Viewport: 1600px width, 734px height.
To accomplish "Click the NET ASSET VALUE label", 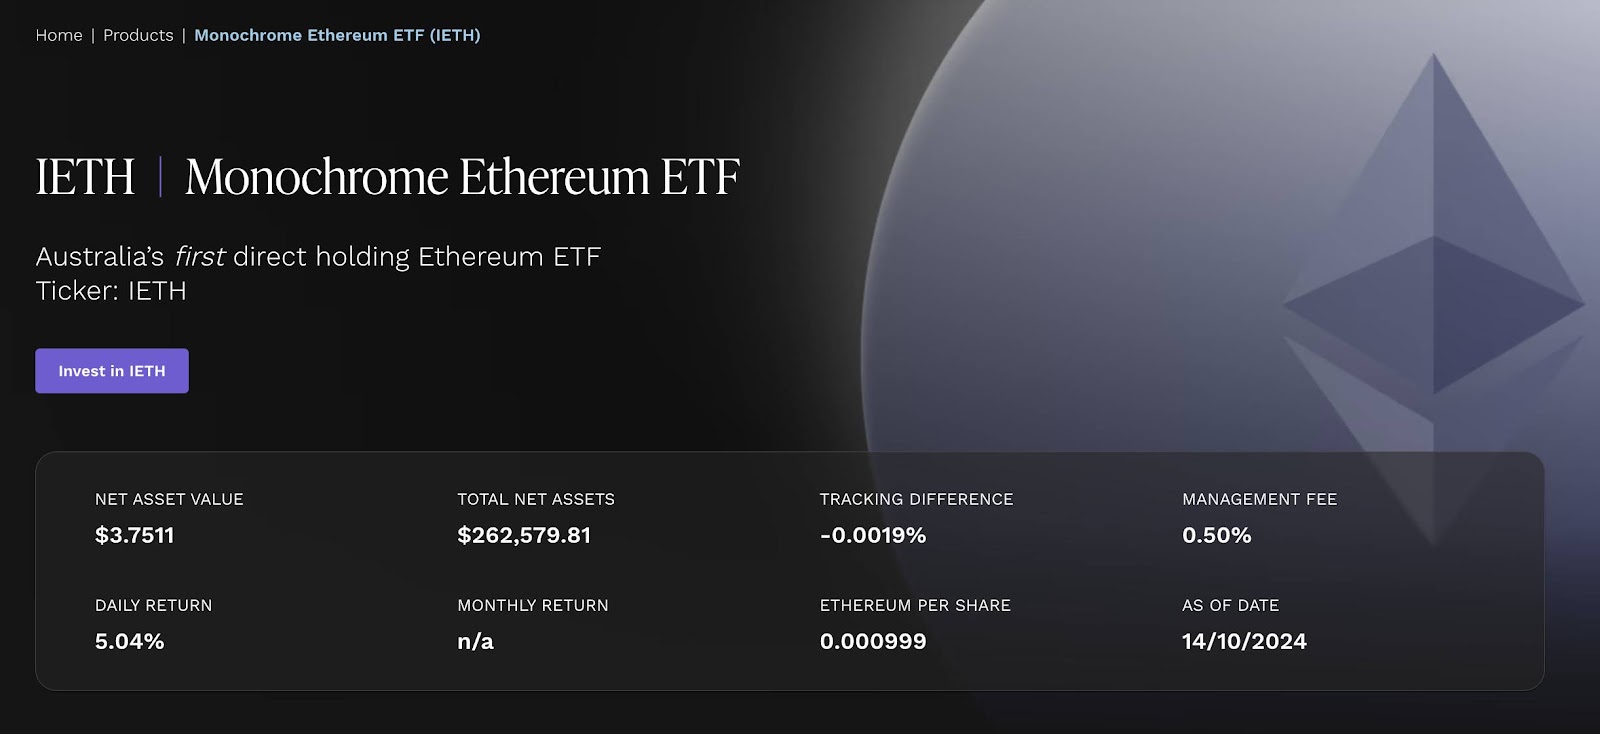I will (x=169, y=499).
